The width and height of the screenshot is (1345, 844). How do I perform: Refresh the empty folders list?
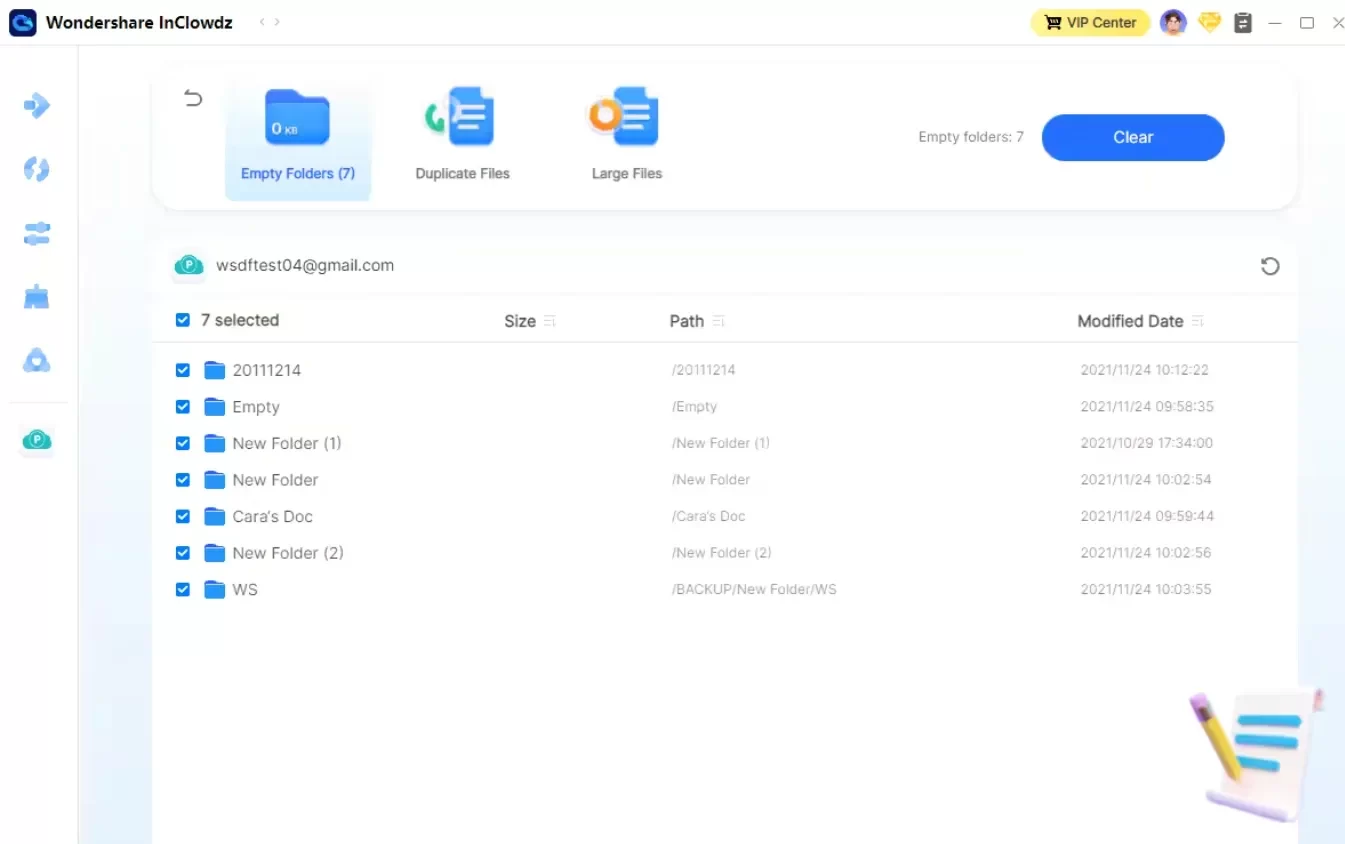click(1270, 266)
